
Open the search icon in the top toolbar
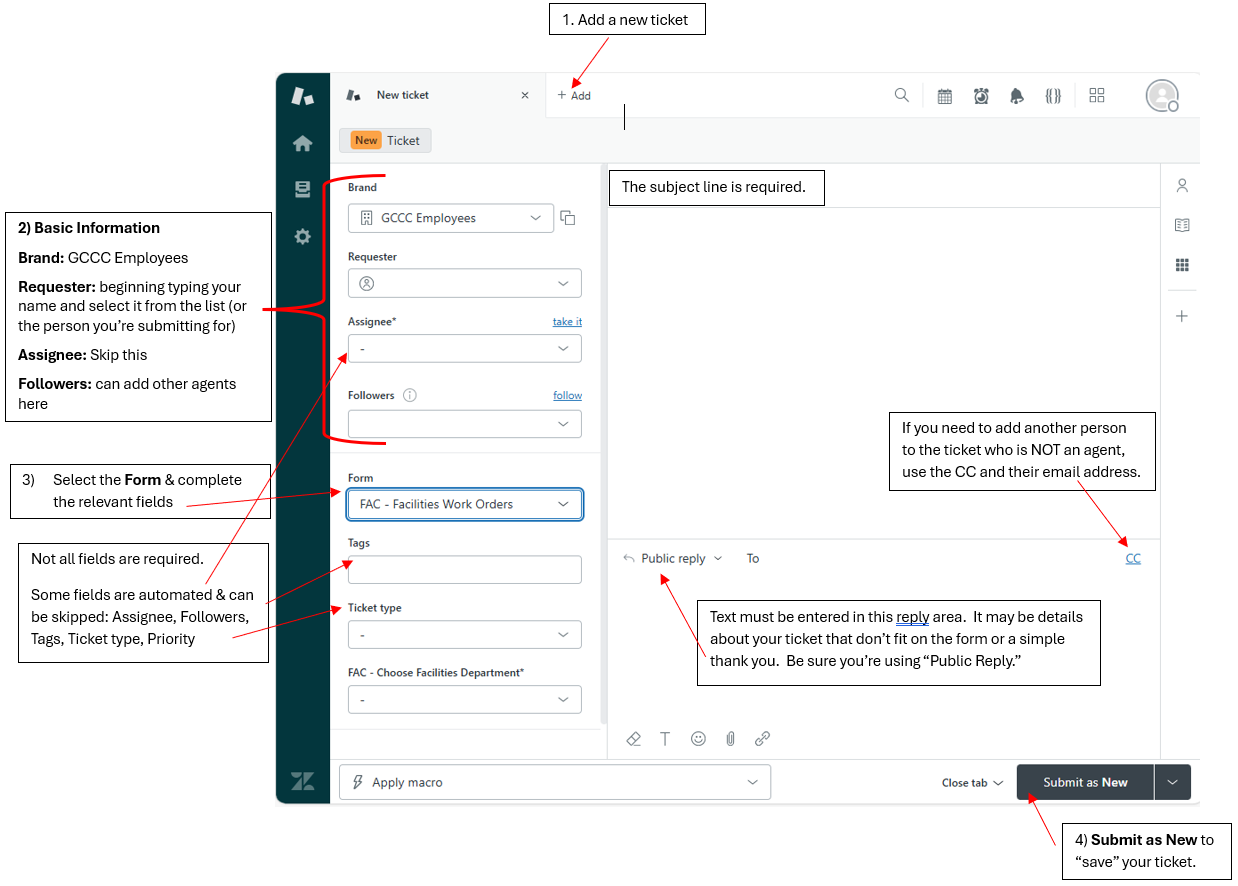click(901, 95)
